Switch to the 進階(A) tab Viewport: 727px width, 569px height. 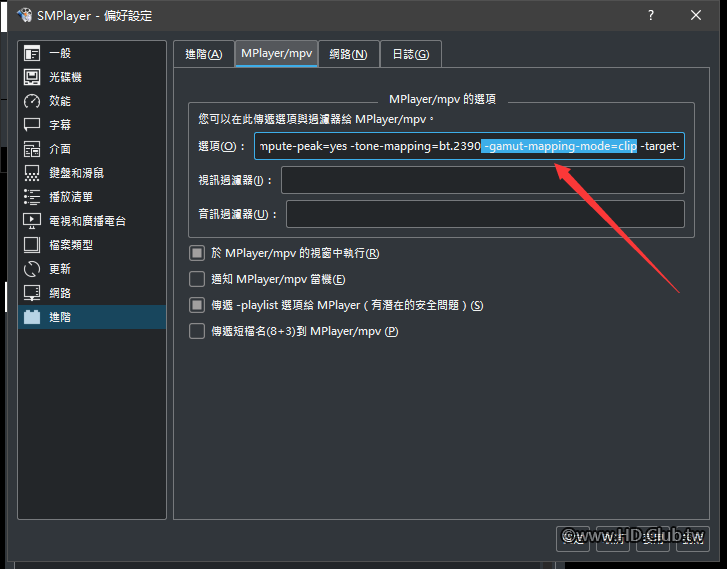[204, 54]
